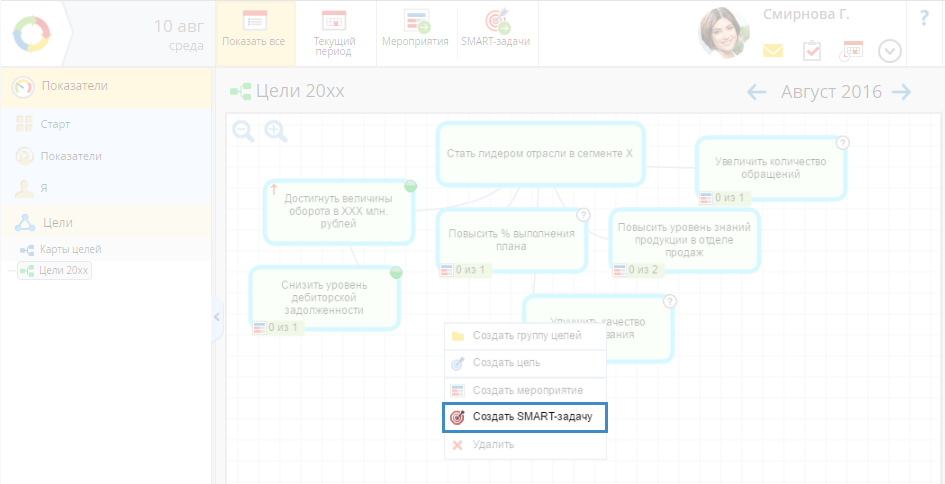Click the Август 2016 period label
Viewport: 945px width, 484px height.
pos(831,92)
